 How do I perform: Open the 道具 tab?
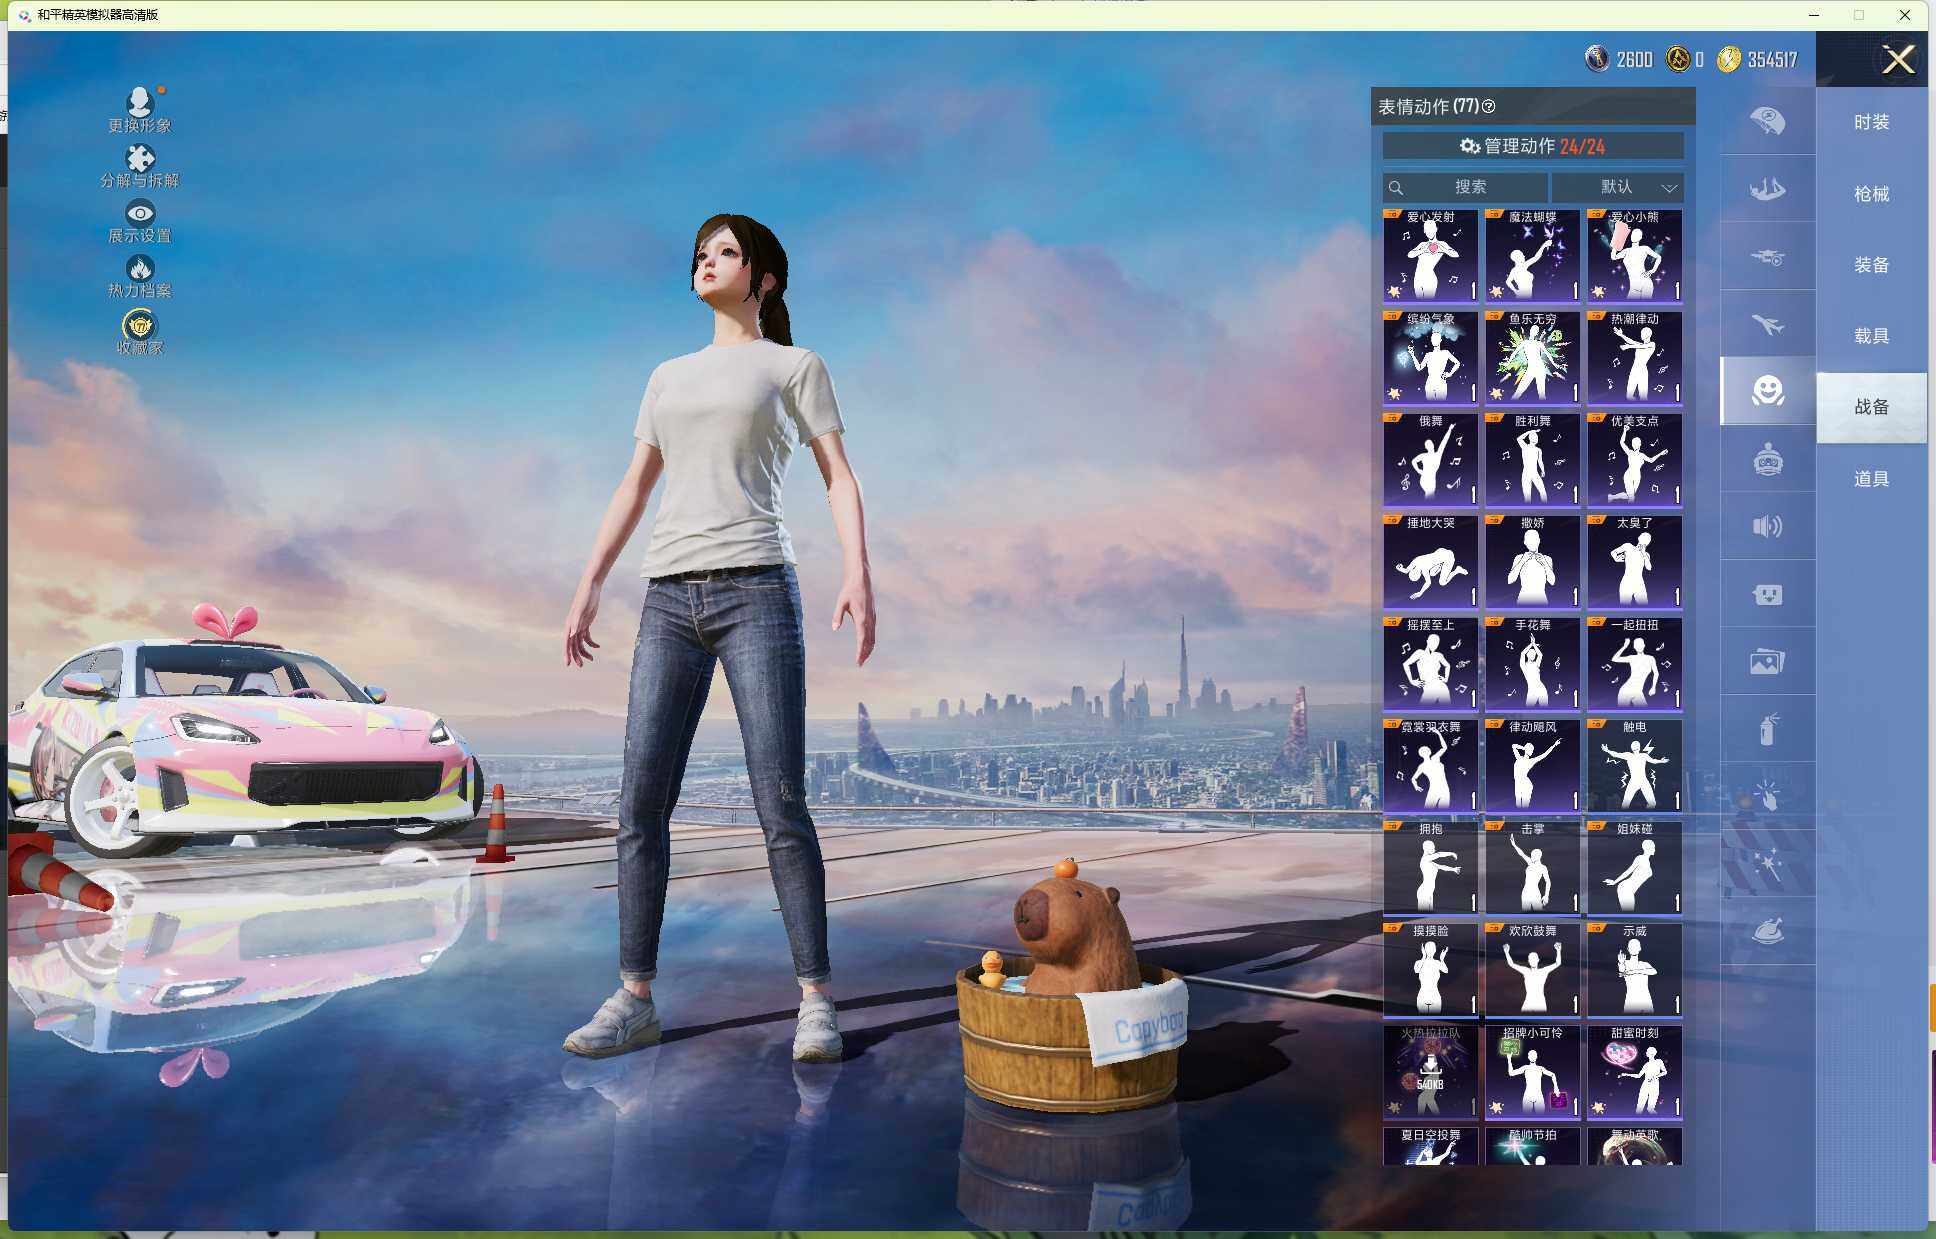pos(1871,479)
